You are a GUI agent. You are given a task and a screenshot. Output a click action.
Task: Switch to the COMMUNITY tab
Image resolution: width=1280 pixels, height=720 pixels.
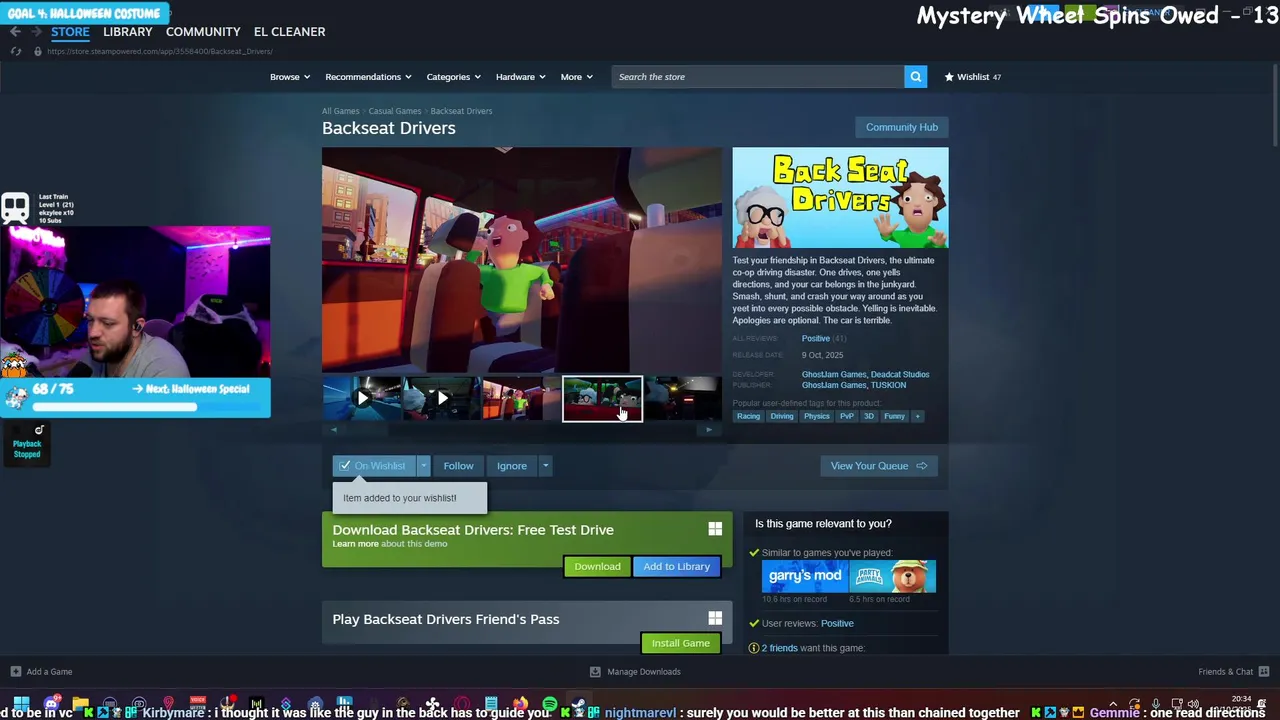(x=203, y=32)
